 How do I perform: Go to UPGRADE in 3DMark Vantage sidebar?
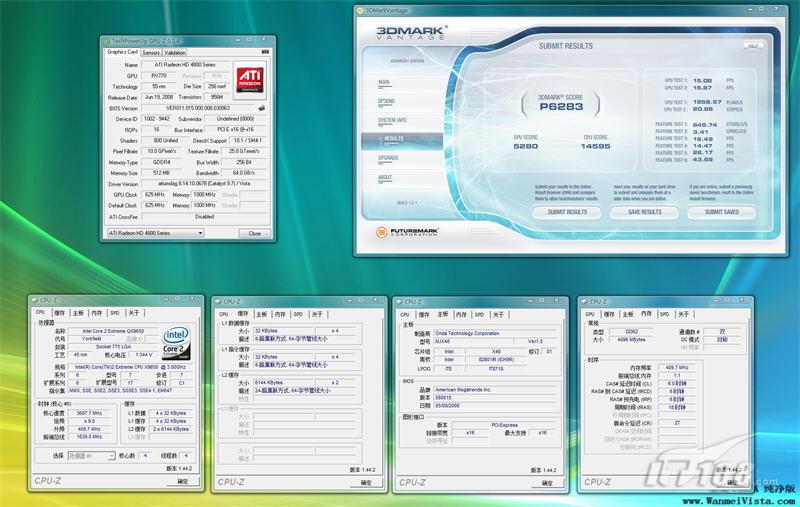[388, 158]
